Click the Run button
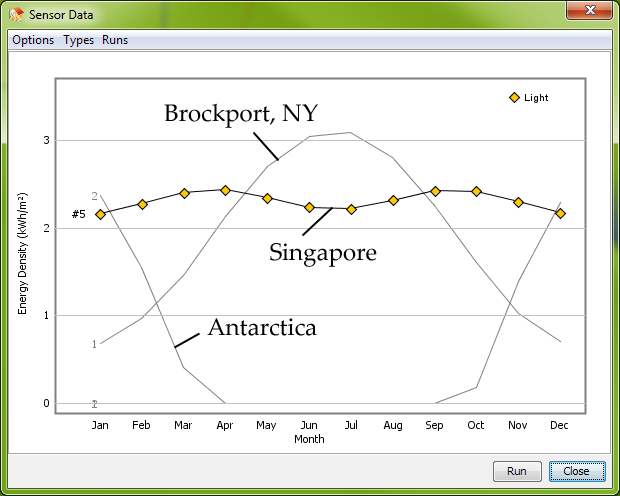 point(517,471)
